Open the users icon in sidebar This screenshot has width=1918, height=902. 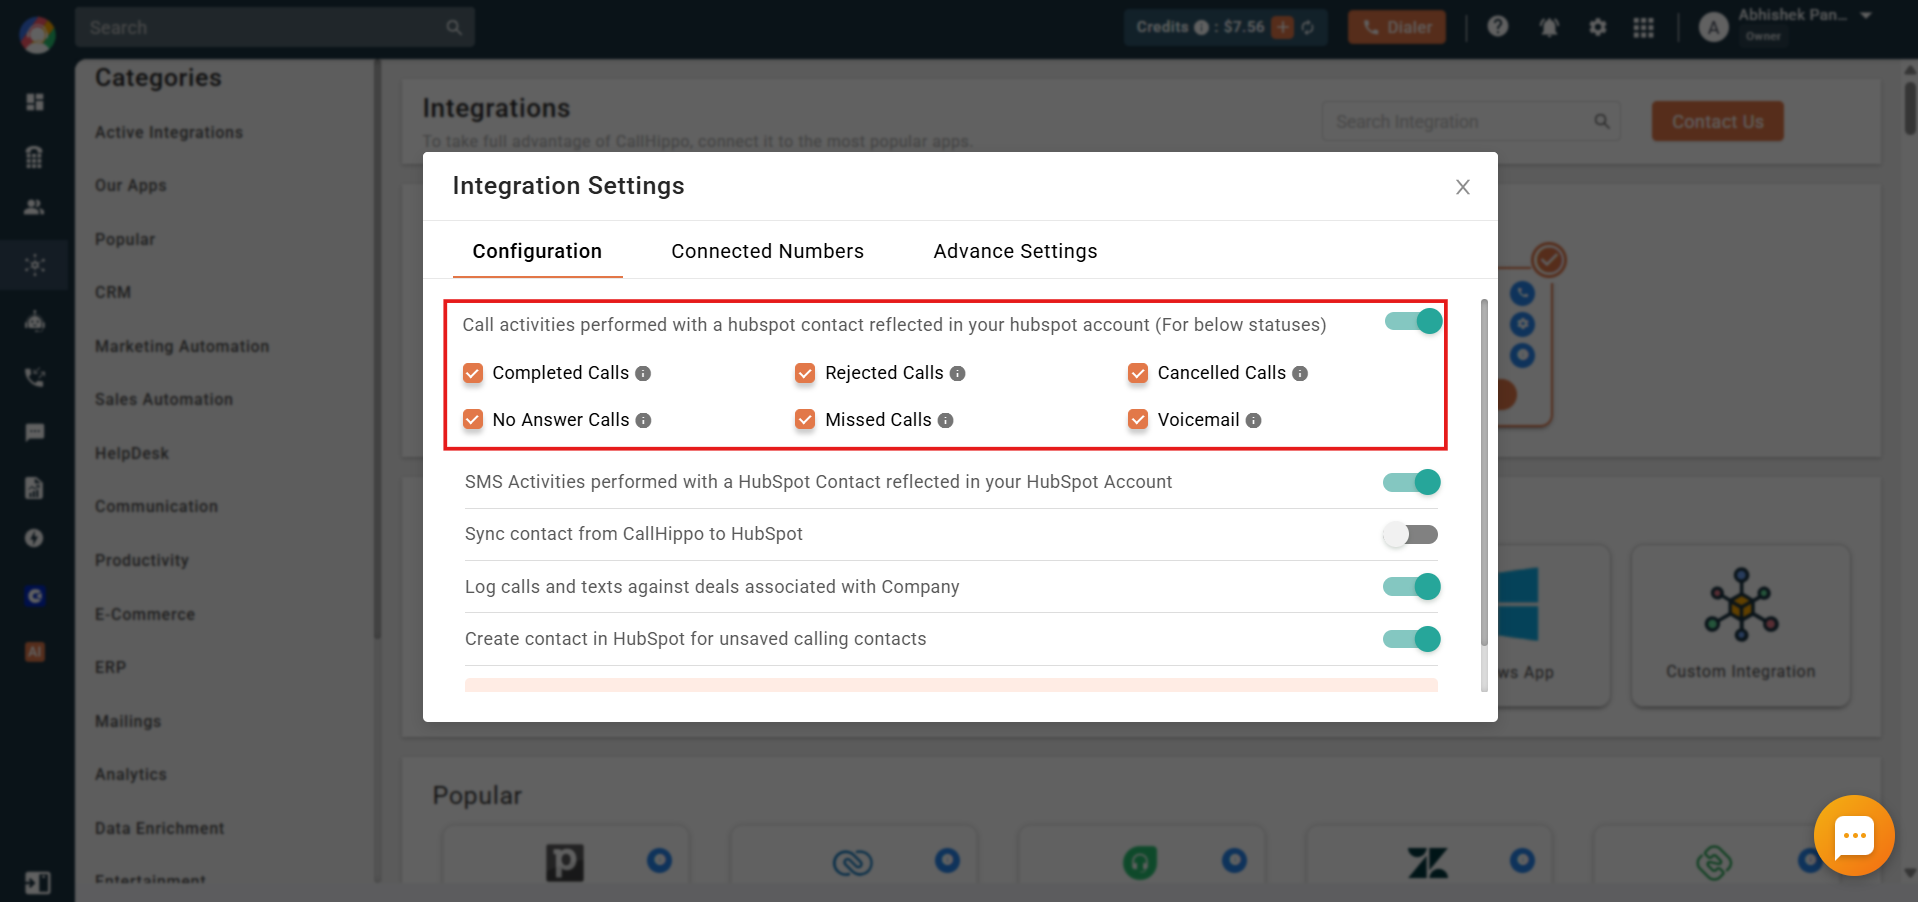[x=35, y=207]
